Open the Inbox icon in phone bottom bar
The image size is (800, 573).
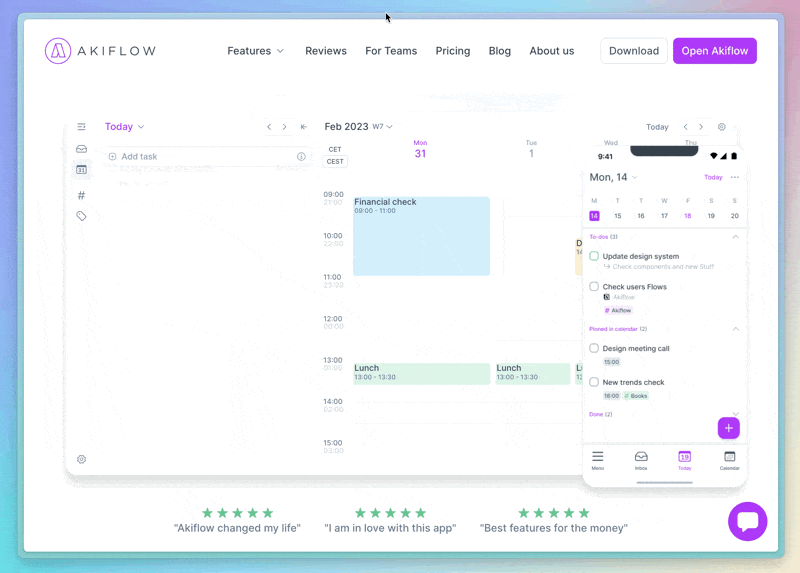click(x=641, y=460)
